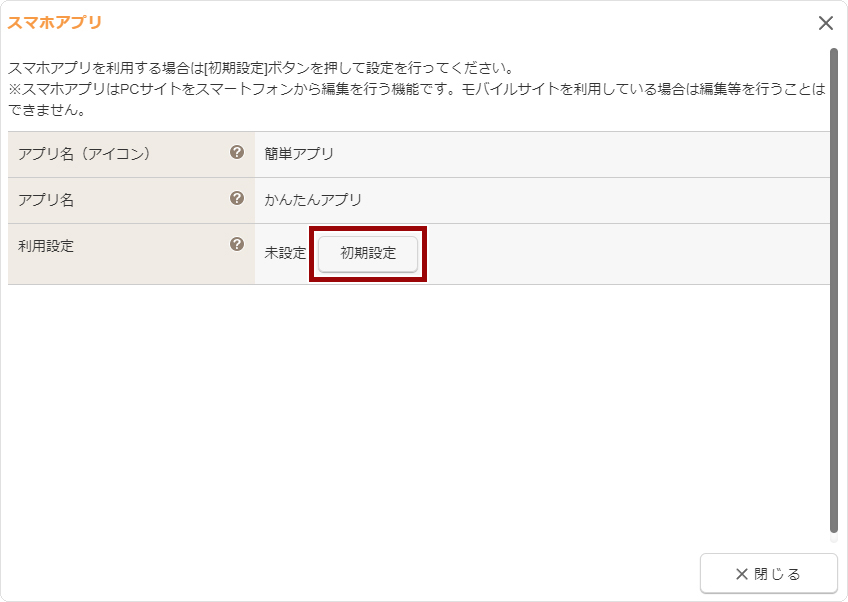Select the アプリ名（アイコン） row label
The height and width of the screenshot is (602, 848).
[84, 154]
